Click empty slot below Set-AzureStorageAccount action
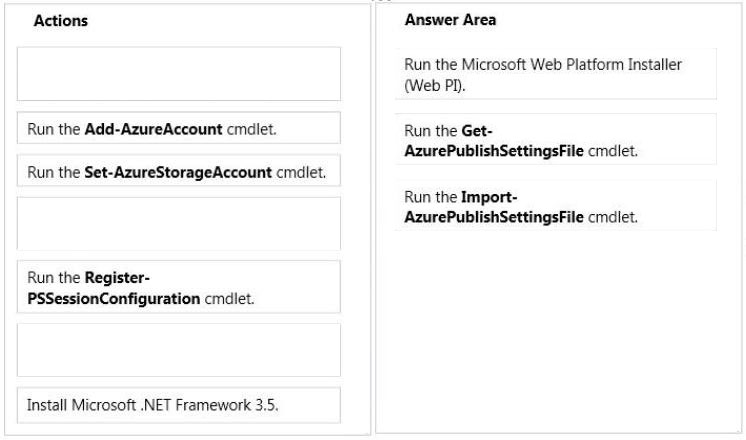 (179, 224)
